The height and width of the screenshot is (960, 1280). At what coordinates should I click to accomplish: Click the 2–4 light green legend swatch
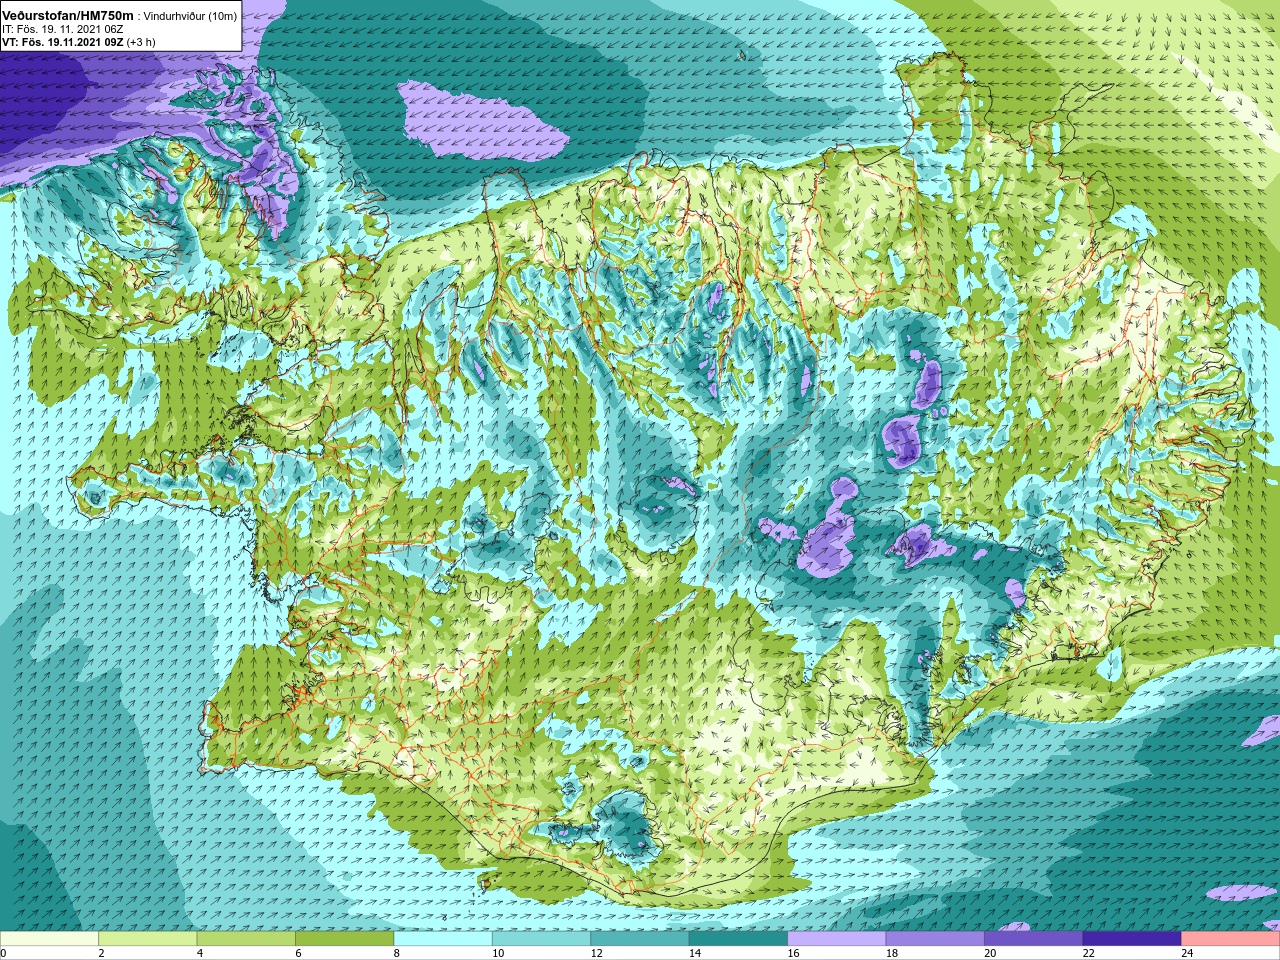click(x=147, y=939)
